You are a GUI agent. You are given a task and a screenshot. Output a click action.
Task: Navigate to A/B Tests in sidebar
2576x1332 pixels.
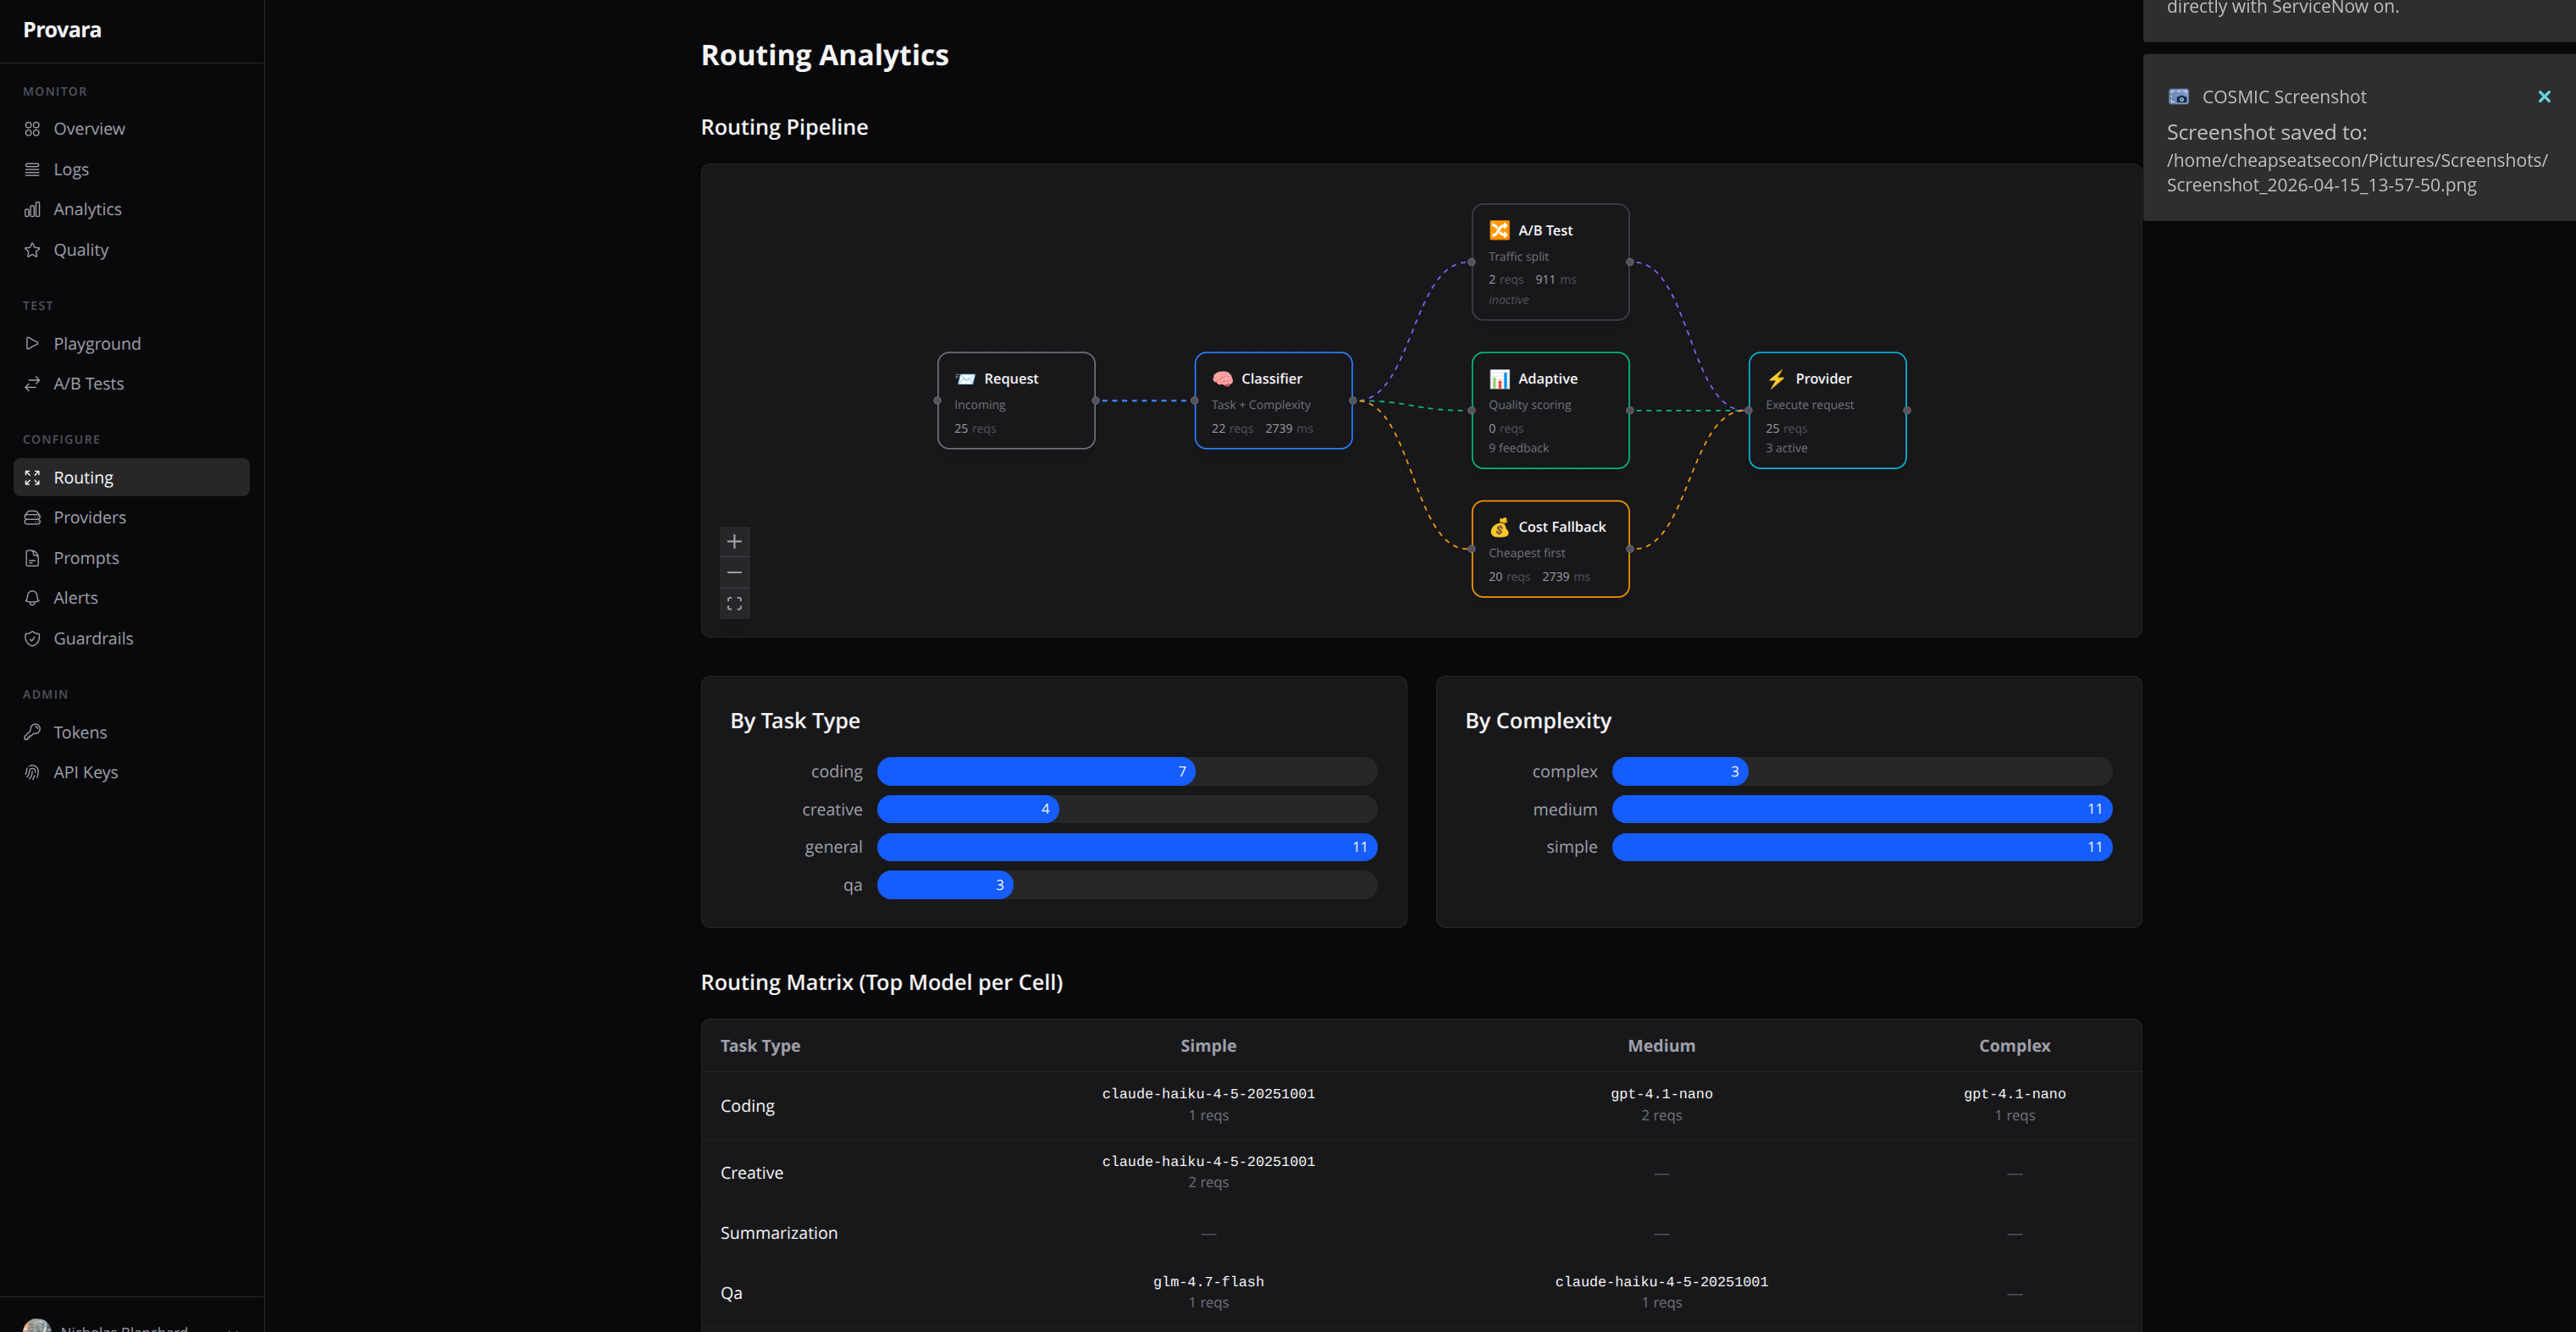(88, 383)
